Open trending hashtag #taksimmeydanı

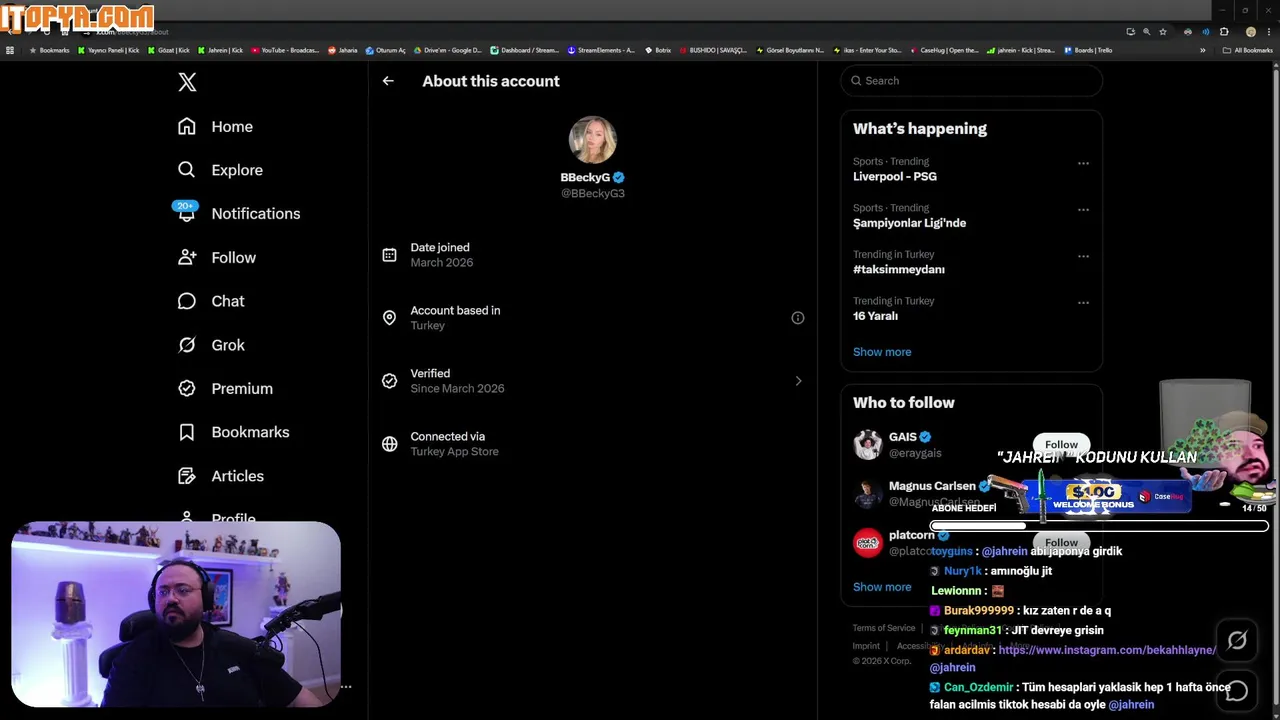(x=898, y=270)
